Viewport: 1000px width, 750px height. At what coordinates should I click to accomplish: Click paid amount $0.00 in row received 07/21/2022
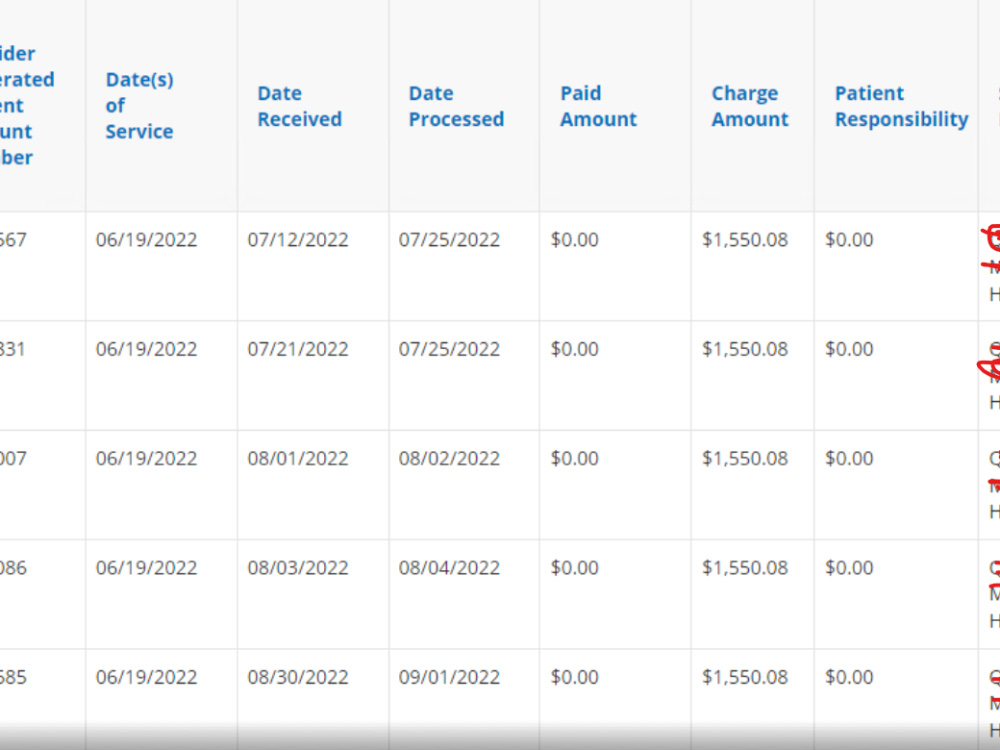pos(574,349)
